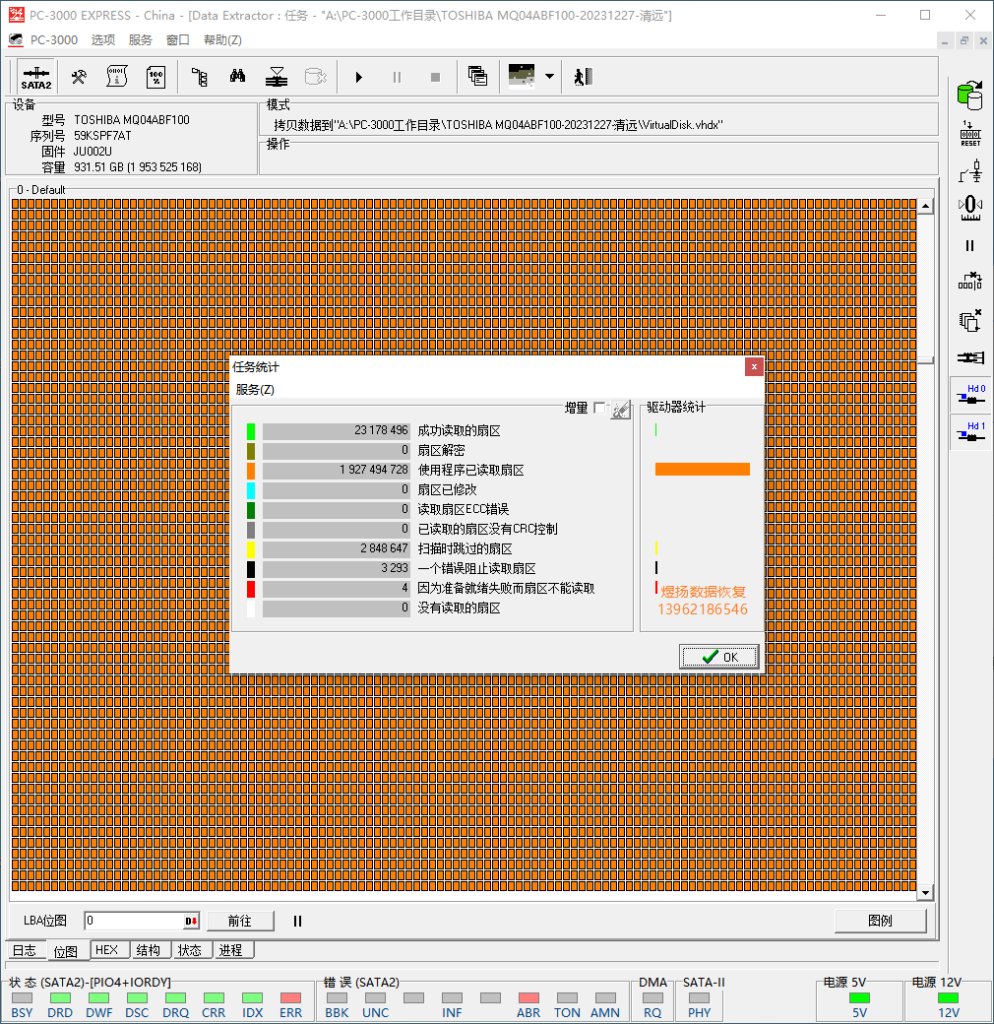Viewport: 994px width, 1024px height.
Task: Click the 100% document icon in toolbar
Action: tap(156, 77)
